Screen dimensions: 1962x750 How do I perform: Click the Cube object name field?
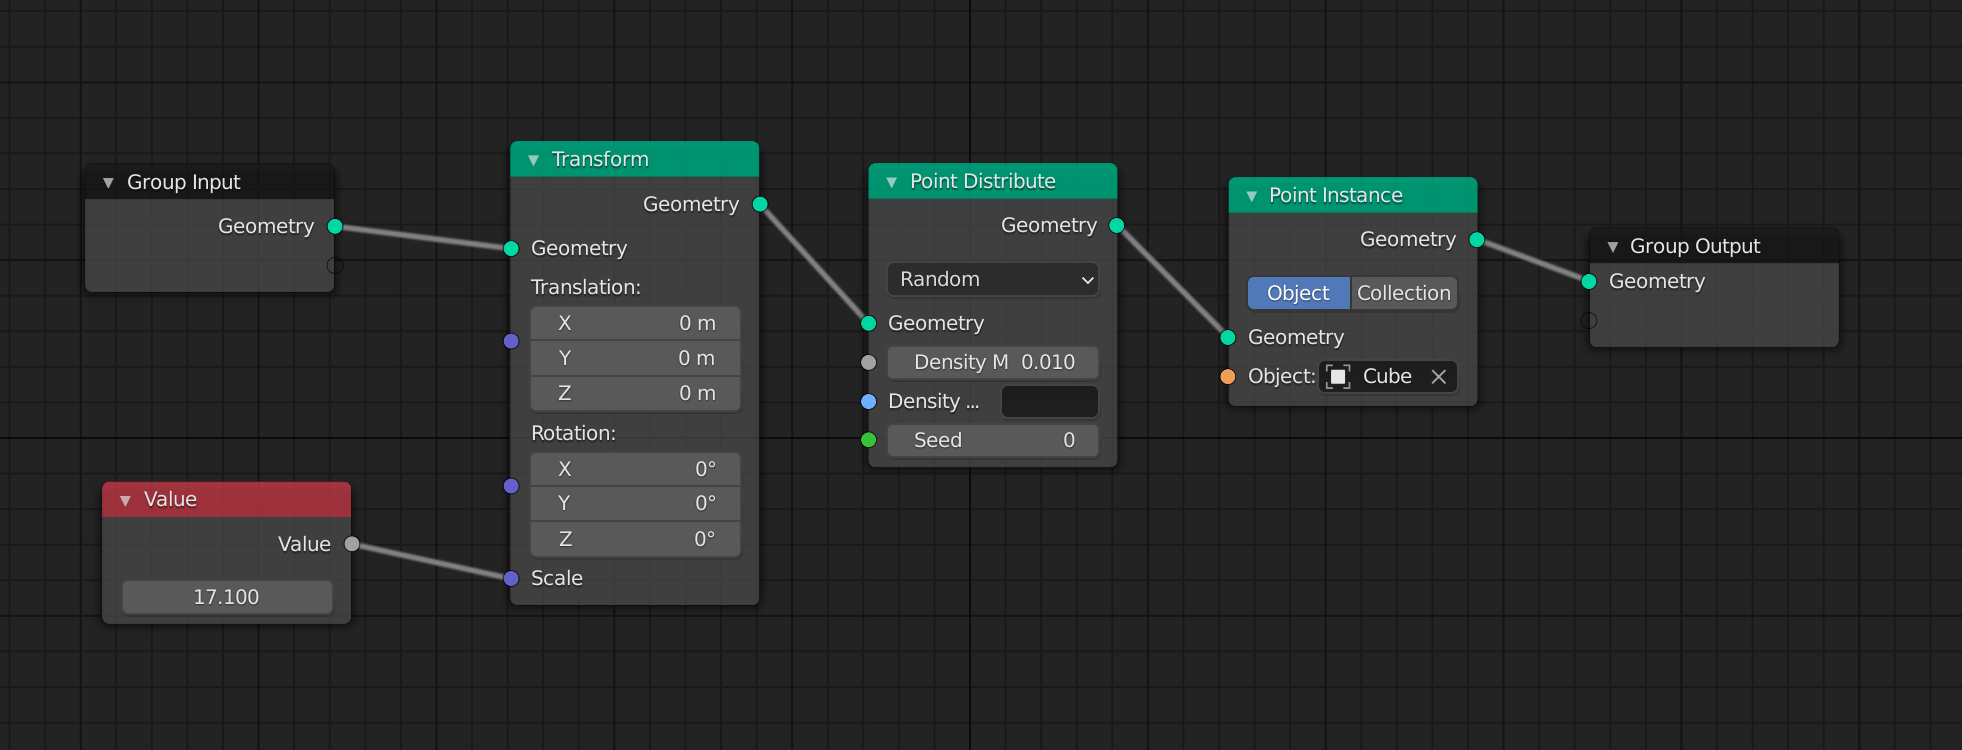1388,376
